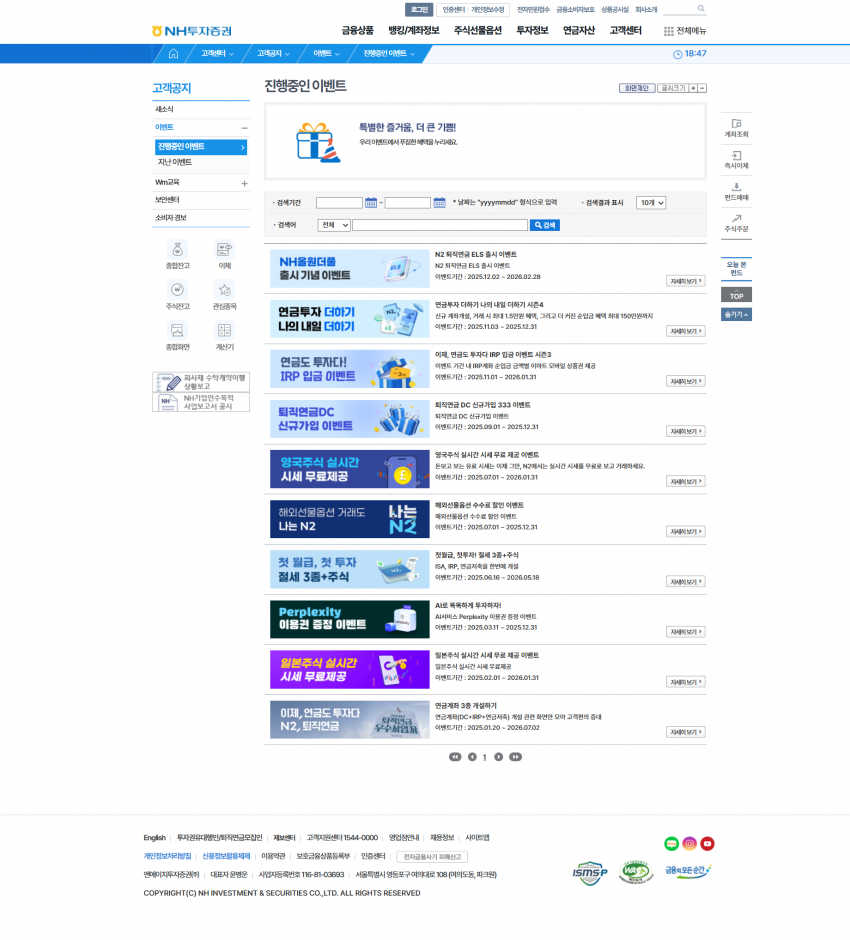Open the 펀드매매 quick icon
Screen dimensions: 850x940
[736, 190]
